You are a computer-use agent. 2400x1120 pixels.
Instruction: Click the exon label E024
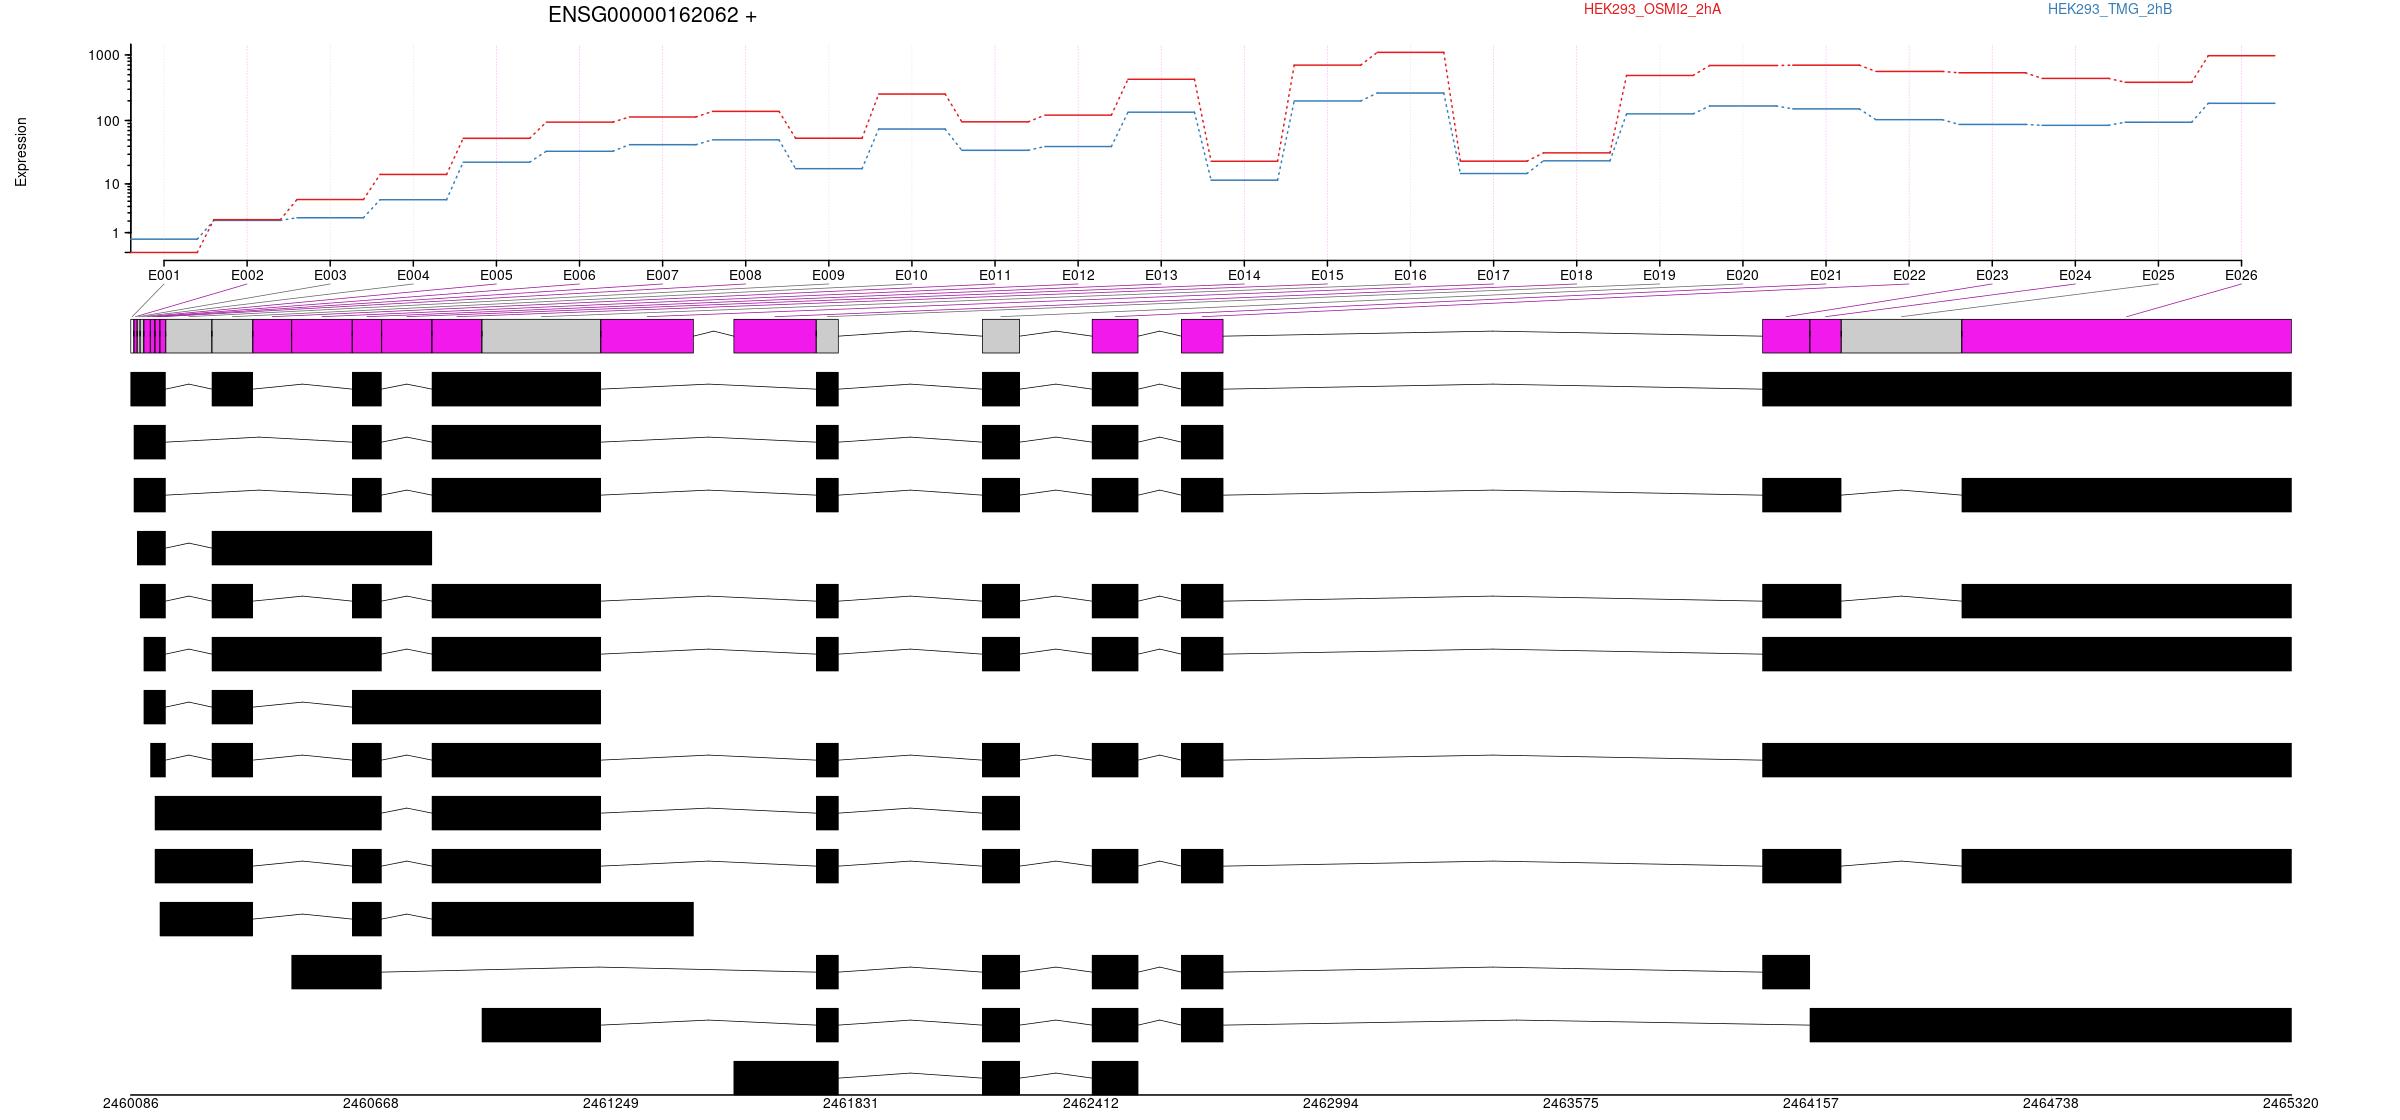click(2075, 275)
